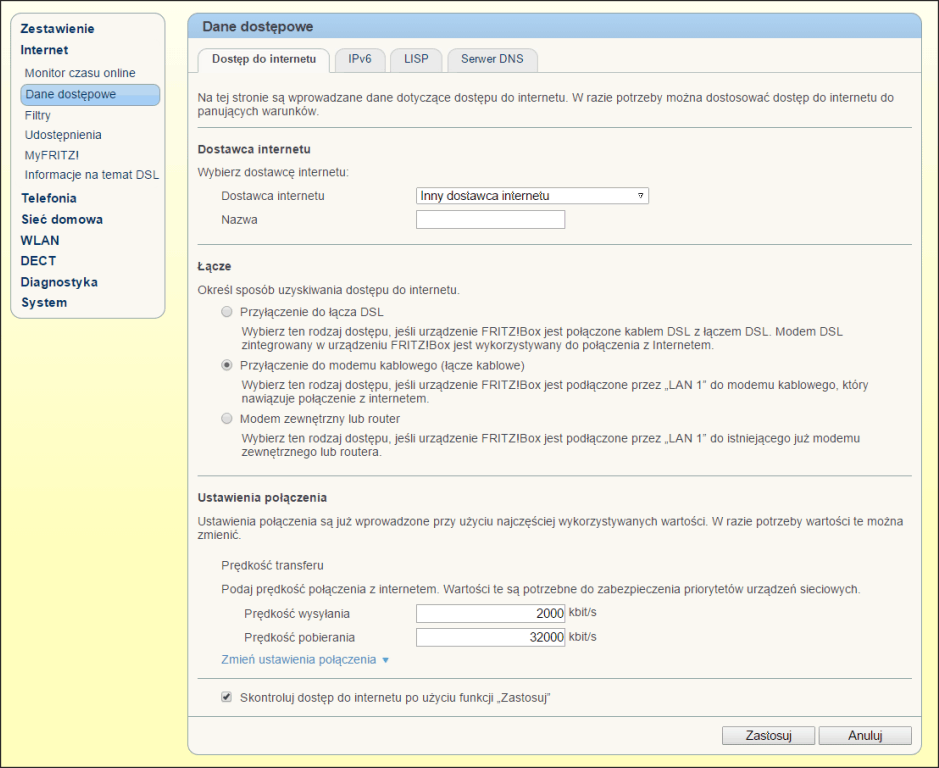Click the Nazwa text field
This screenshot has width=939, height=768.
tap(490, 220)
